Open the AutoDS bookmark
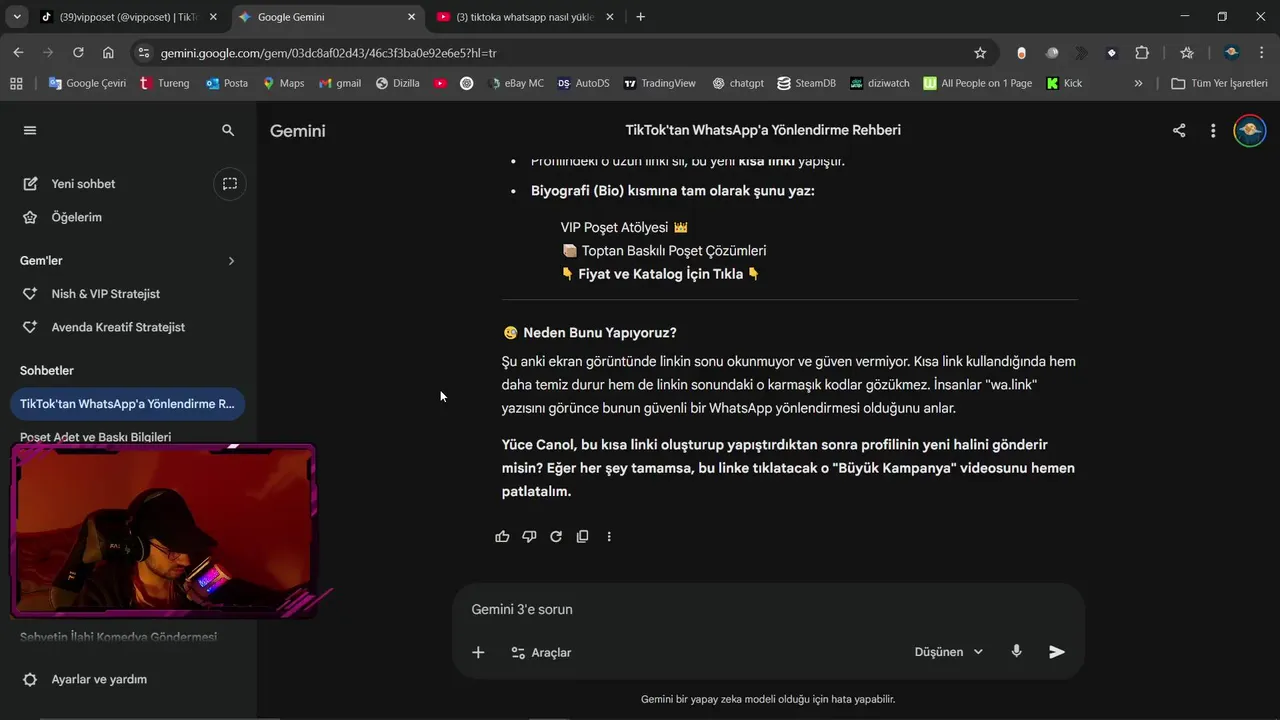This screenshot has width=1280, height=720. pyautogui.click(x=583, y=83)
